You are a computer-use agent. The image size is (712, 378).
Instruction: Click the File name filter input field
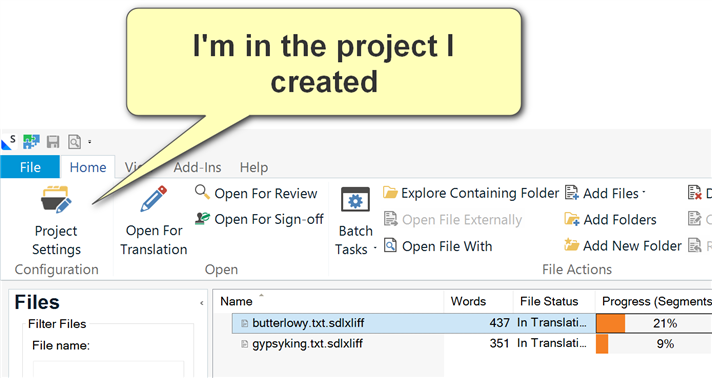pyautogui.click(x=109, y=369)
